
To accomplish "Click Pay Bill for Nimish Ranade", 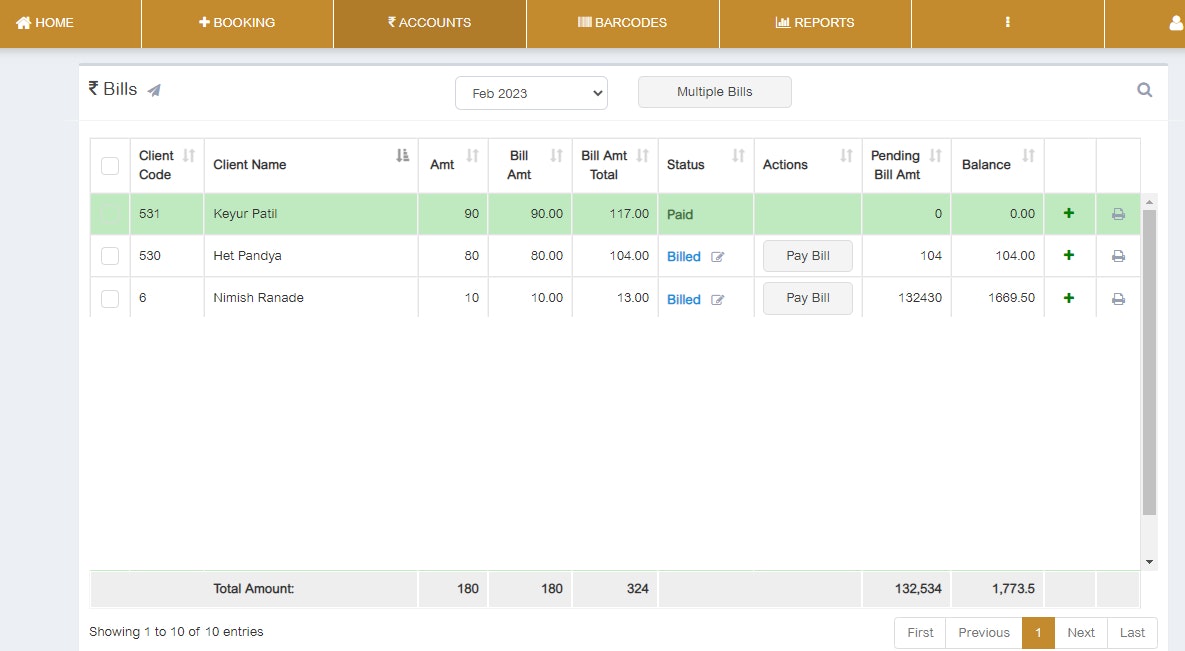I will (808, 298).
